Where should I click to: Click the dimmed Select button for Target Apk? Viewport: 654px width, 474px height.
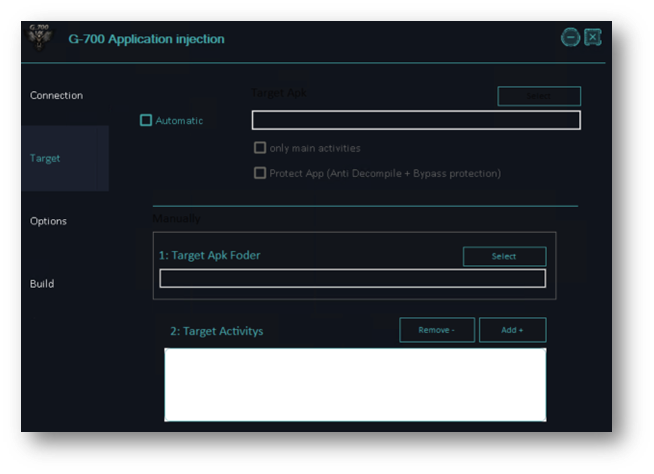(539, 96)
